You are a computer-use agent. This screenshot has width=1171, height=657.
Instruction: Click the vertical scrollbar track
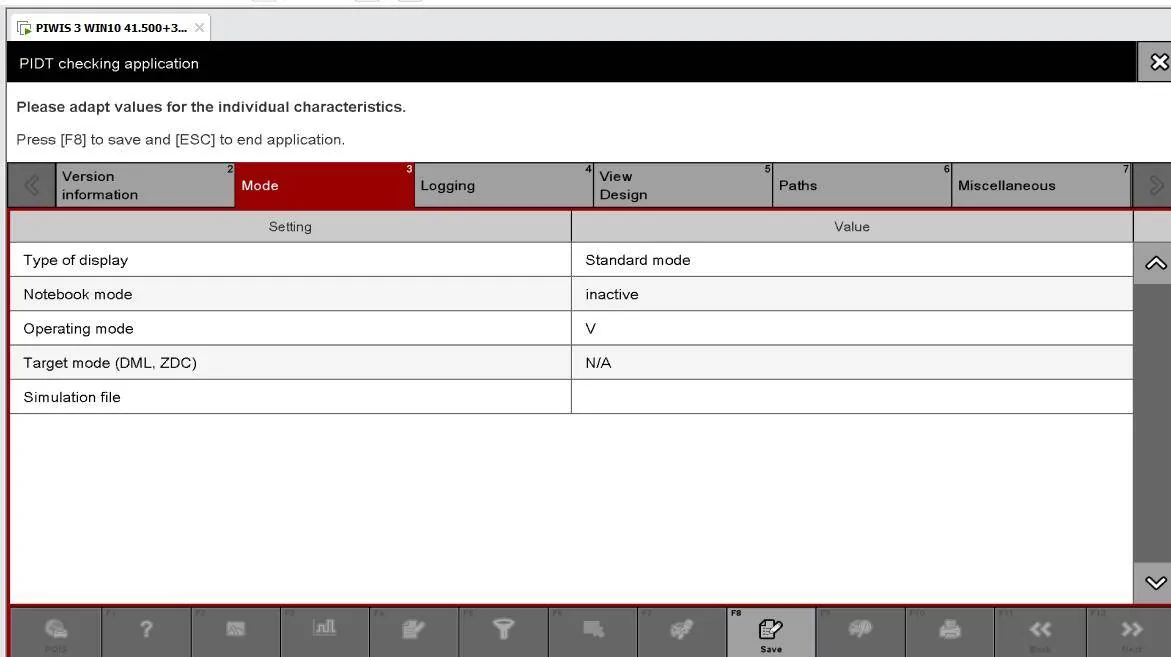click(x=1155, y=423)
